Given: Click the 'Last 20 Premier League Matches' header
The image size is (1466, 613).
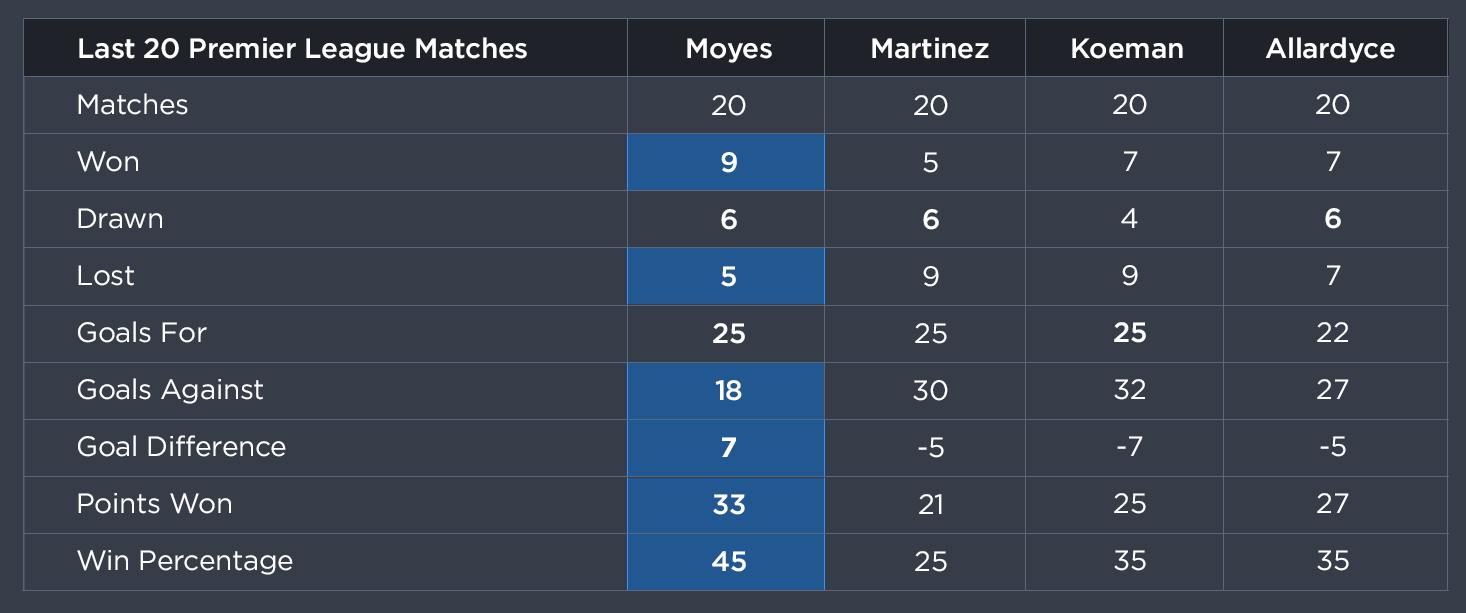Looking at the screenshot, I should click(302, 48).
